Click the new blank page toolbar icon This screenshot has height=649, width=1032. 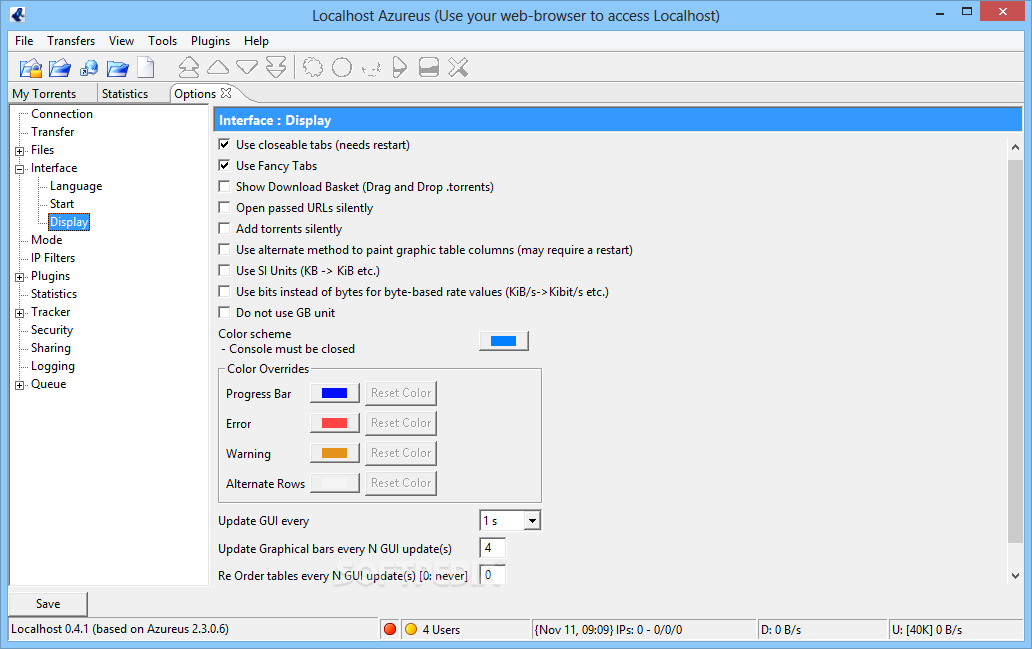145,68
